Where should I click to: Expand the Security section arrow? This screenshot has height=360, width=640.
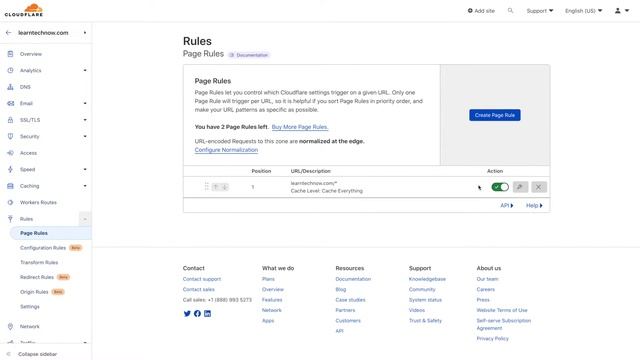pos(85,136)
